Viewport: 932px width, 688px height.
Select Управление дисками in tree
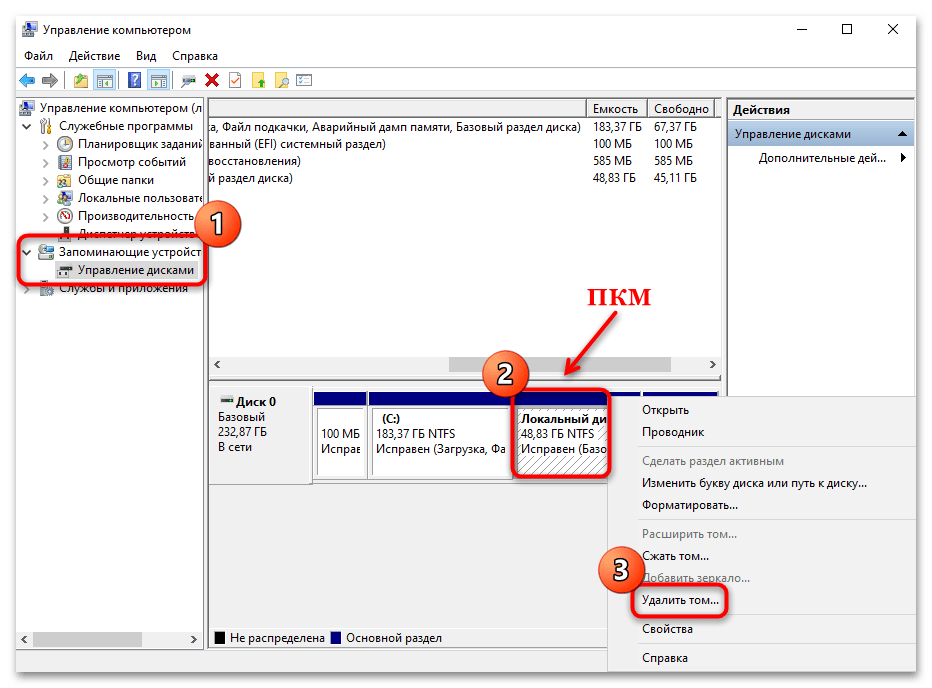(136, 270)
